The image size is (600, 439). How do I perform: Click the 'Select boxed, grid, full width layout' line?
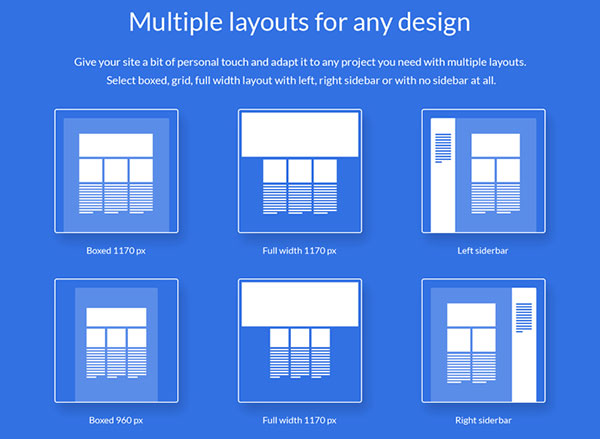[301, 80]
